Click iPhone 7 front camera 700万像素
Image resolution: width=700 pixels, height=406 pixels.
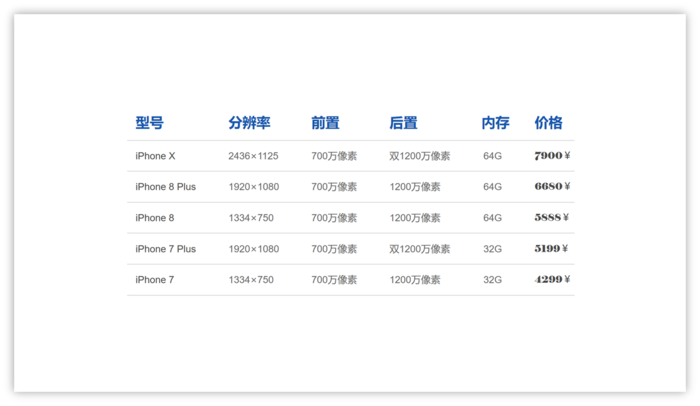pos(334,280)
